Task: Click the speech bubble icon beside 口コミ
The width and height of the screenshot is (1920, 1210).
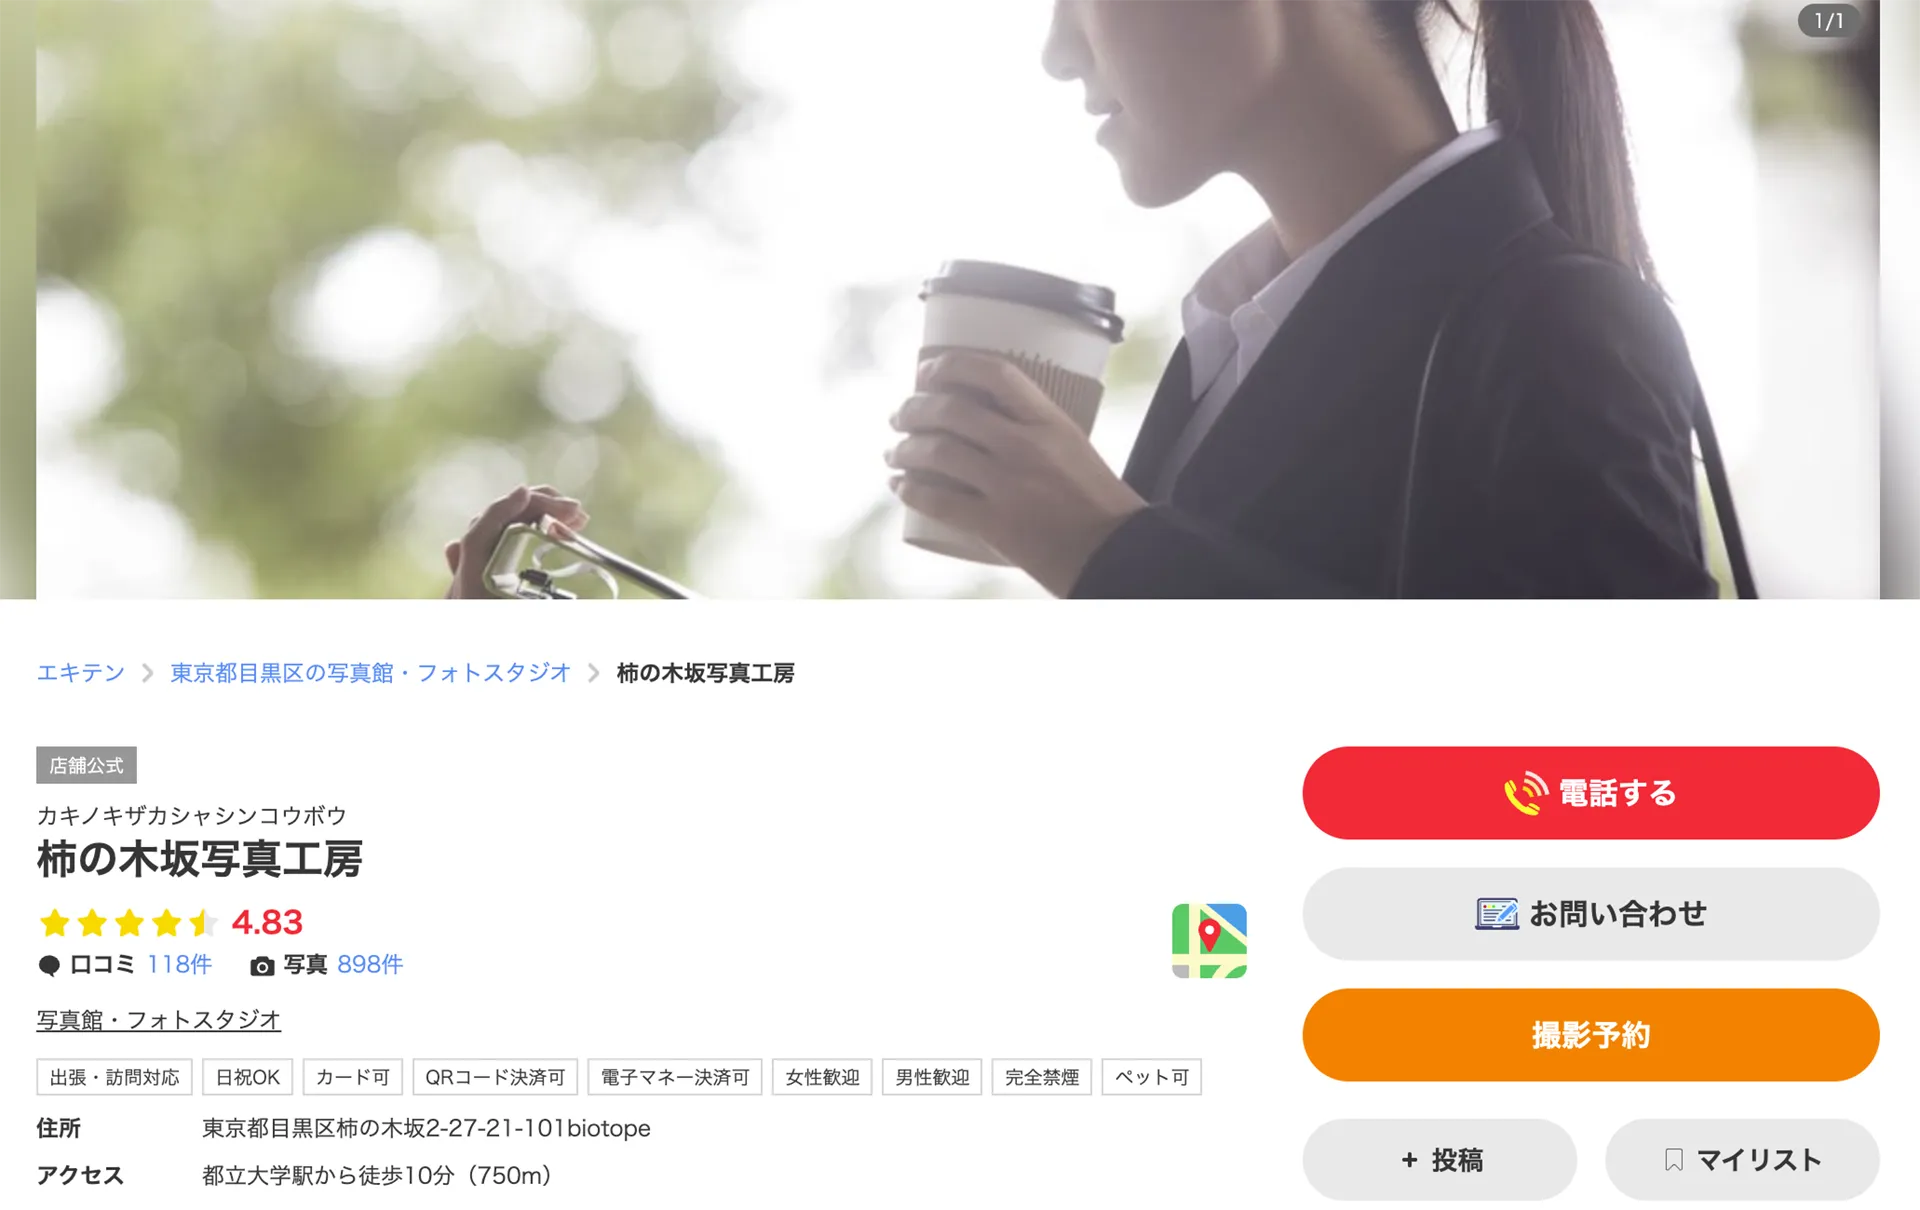Action: pyautogui.click(x=49, y=966)
